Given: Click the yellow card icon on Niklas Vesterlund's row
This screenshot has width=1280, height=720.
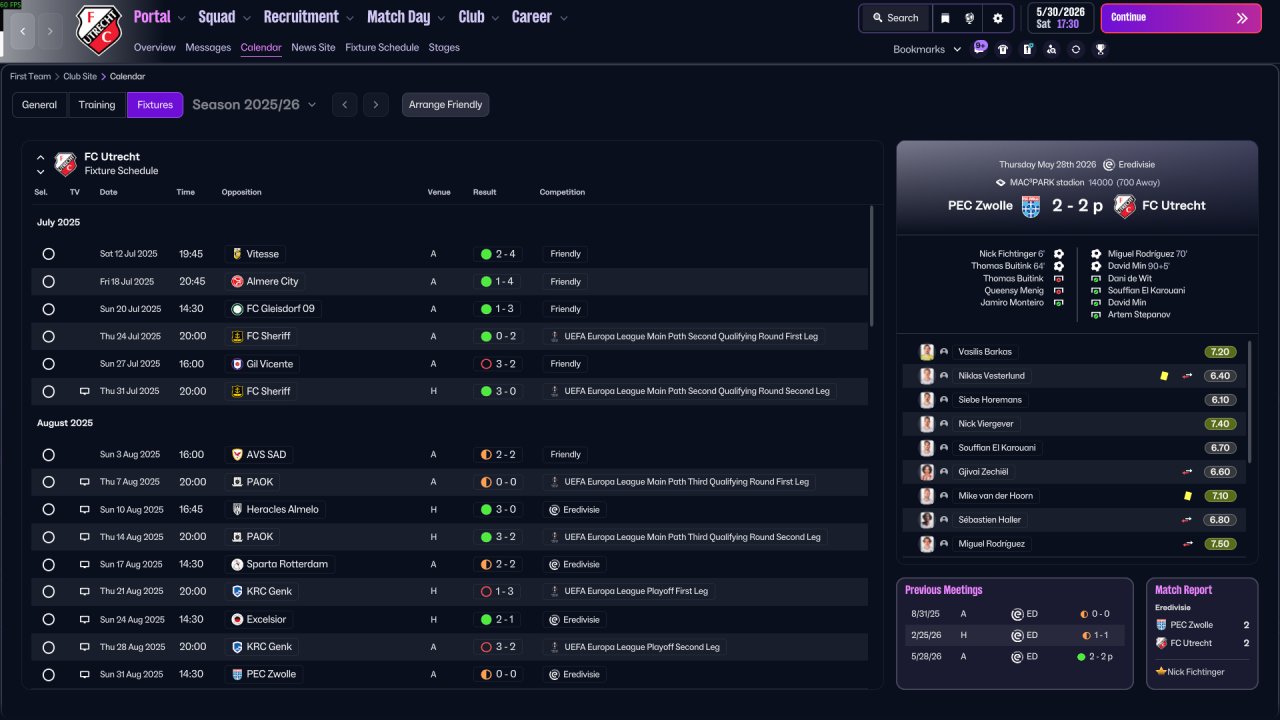Looking at the screenshot, I should pyautogui.click(x=1164, y=376).
